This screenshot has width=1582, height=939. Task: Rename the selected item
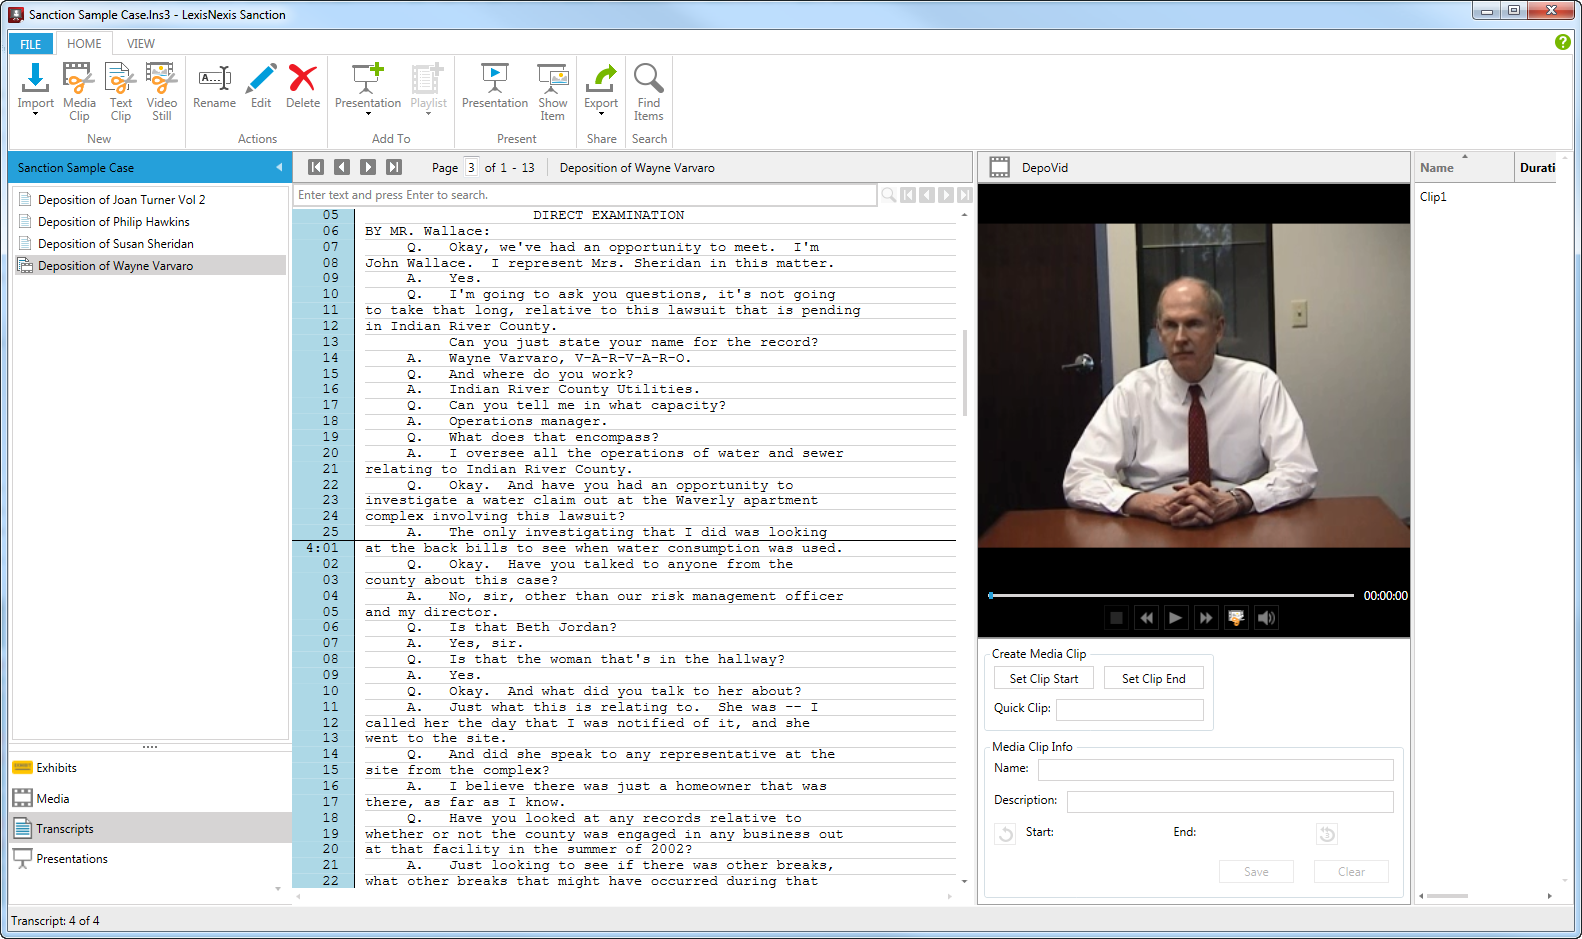[x=214, y=86]
